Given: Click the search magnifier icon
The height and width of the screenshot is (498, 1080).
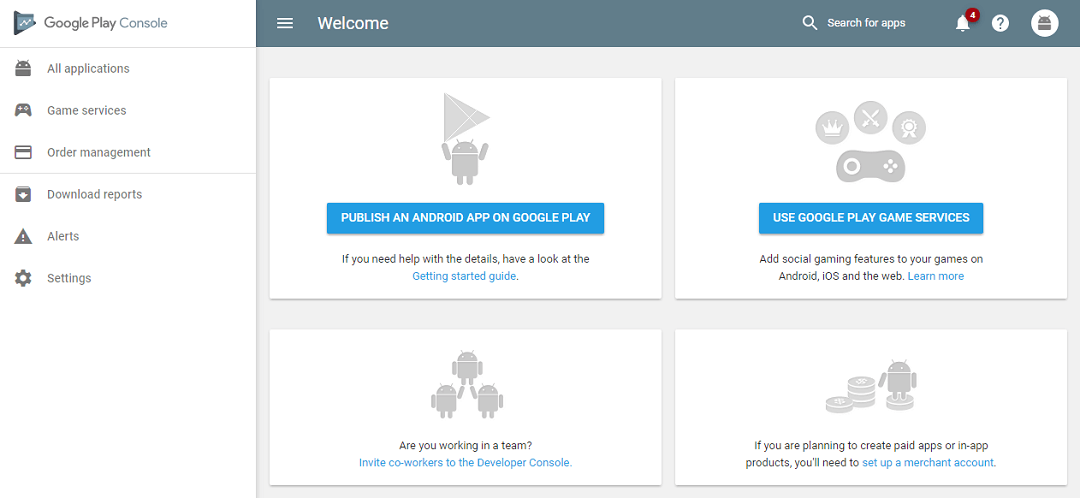Looking at the screenshot, I should click(x=810, y=23).
